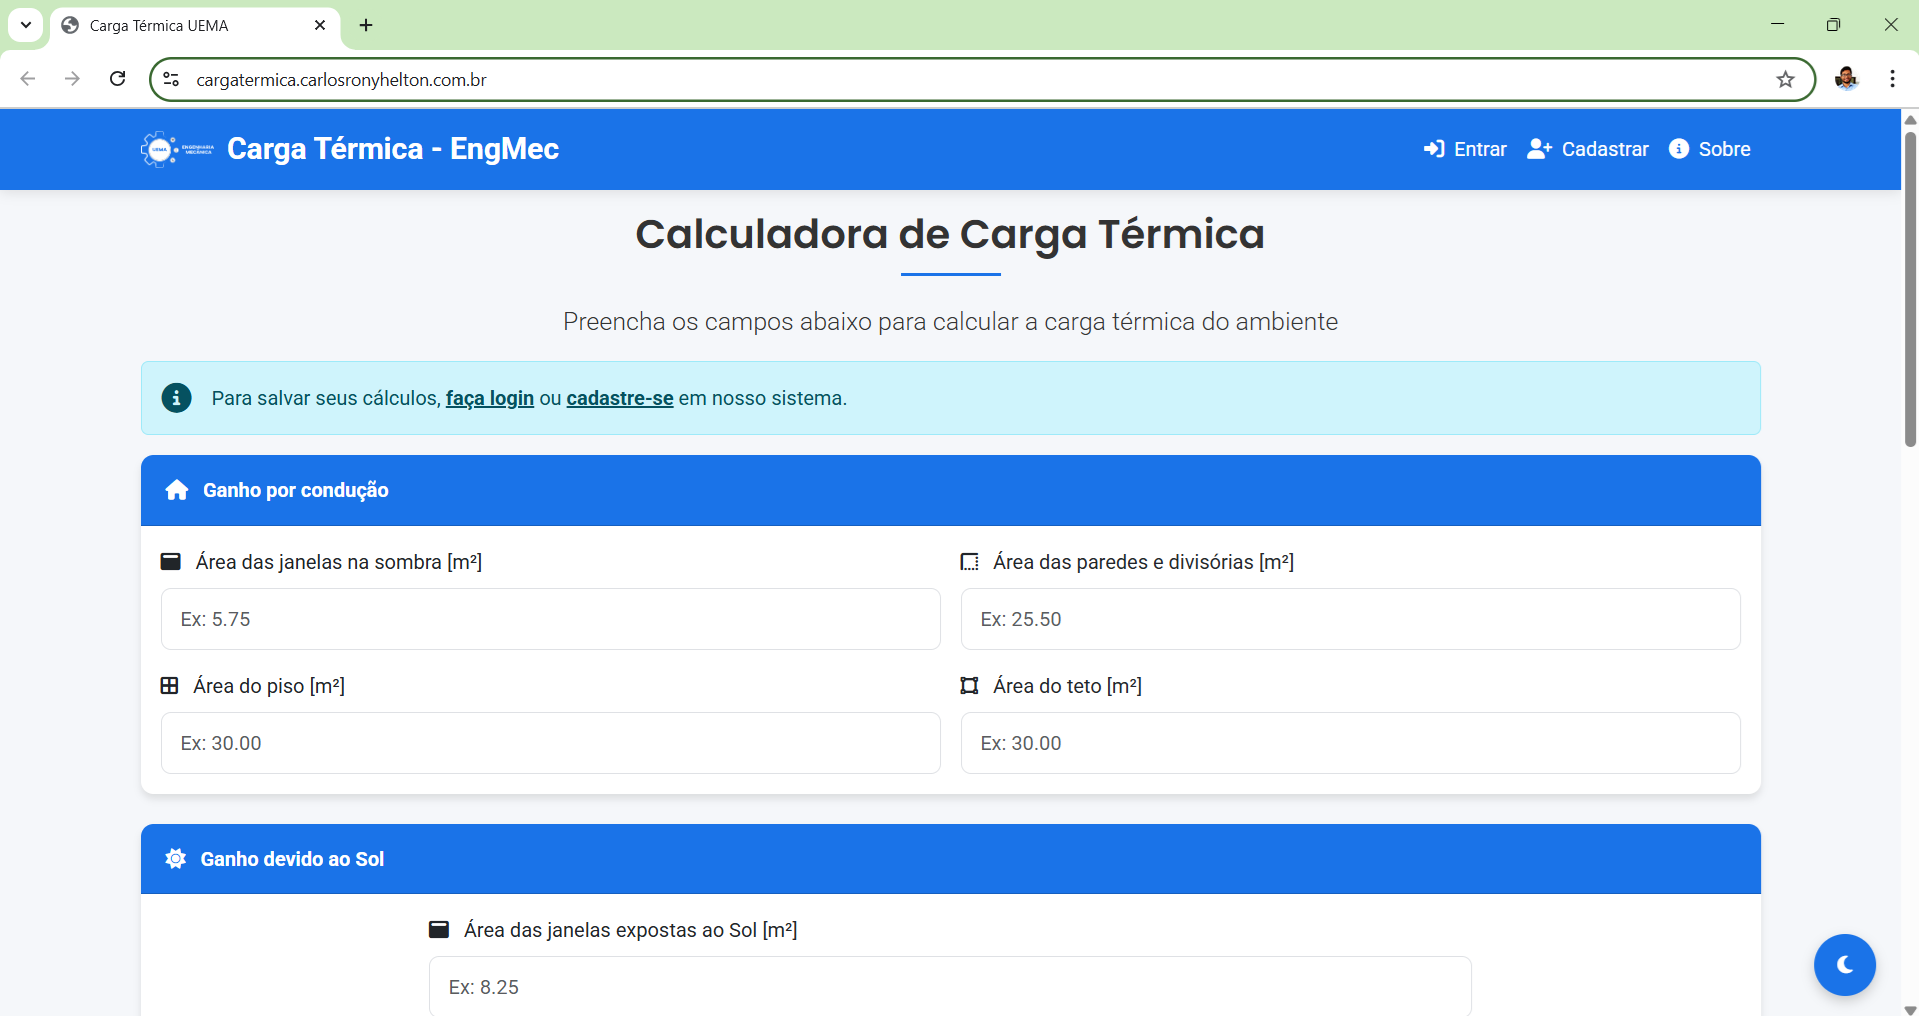Viewport: 1919px width, 1016px height.
Task: Click the sun icon in Ganho devido ao Sol header
Action: 176,859
